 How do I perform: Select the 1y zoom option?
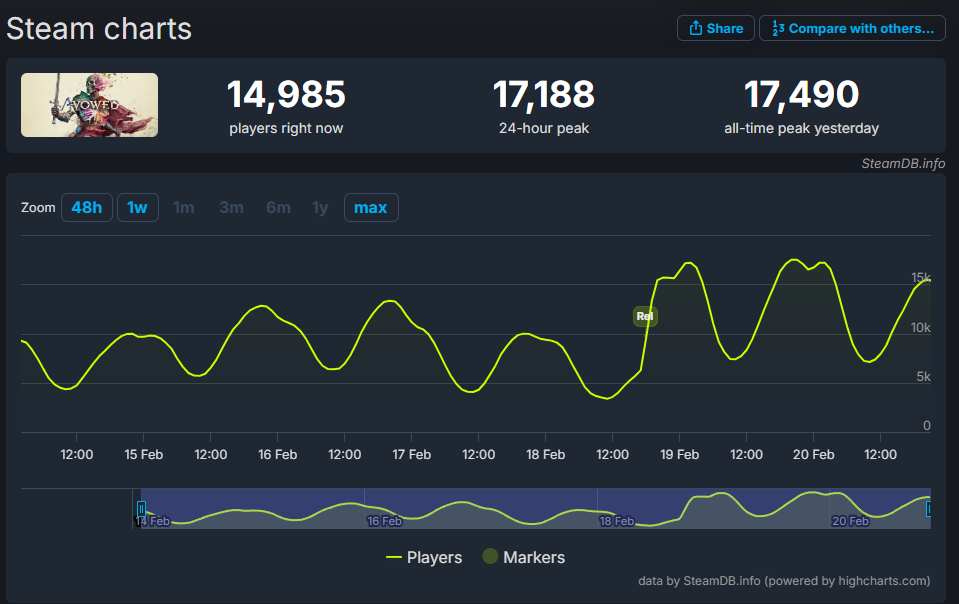320,207
